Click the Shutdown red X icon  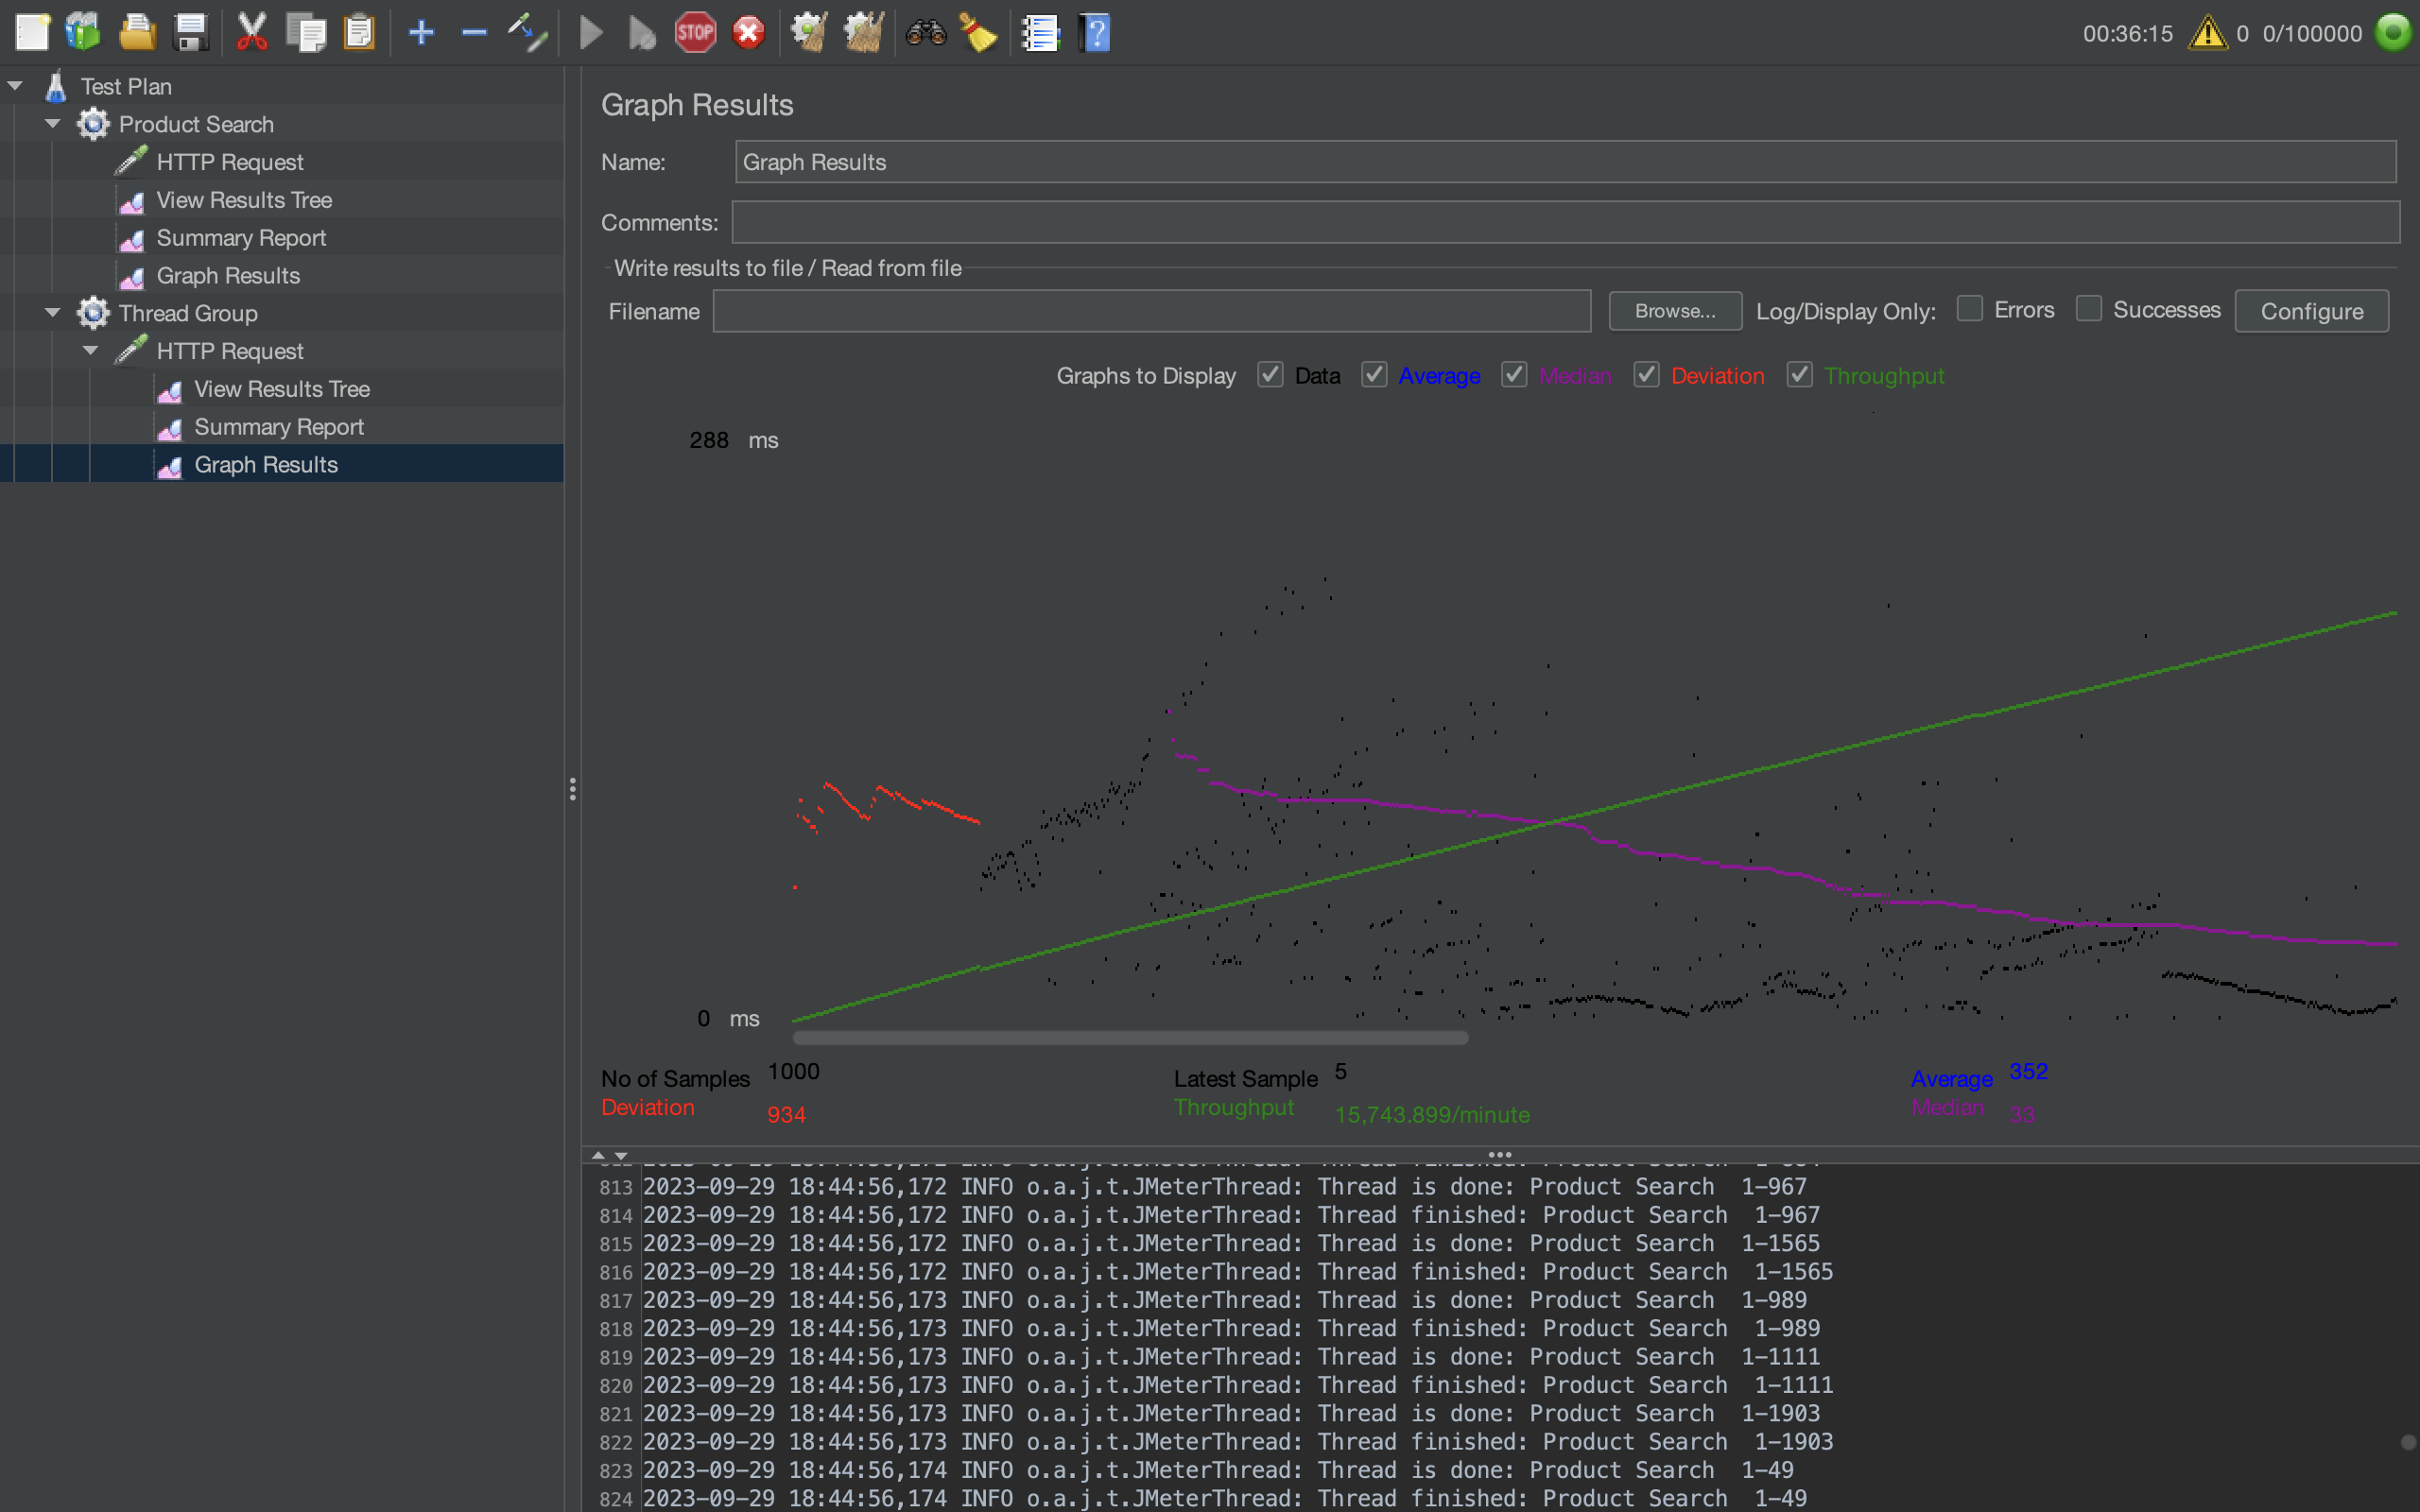[748, 33]
